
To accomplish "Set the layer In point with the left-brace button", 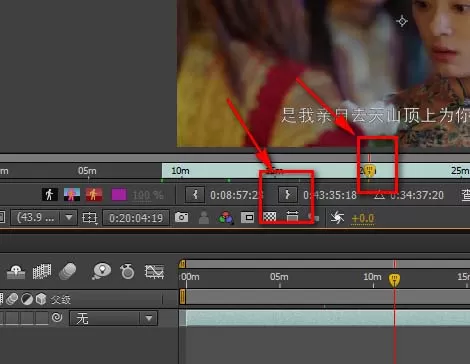I will (x=195, y=195).
